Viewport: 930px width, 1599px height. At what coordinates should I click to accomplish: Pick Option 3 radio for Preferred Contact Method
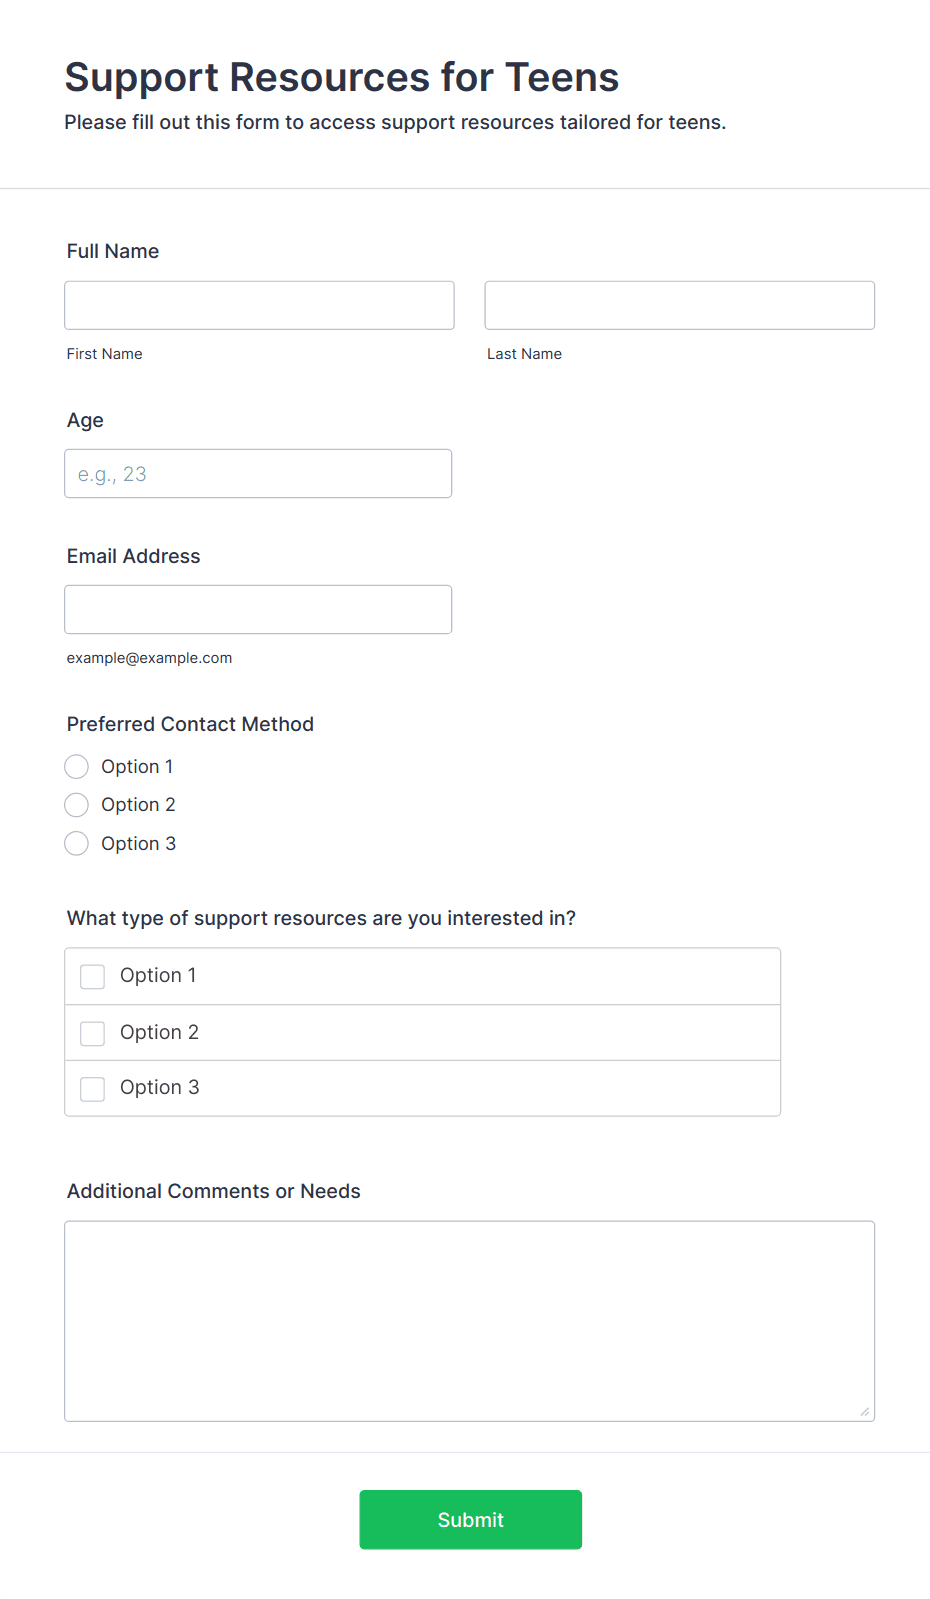(77, 844)
